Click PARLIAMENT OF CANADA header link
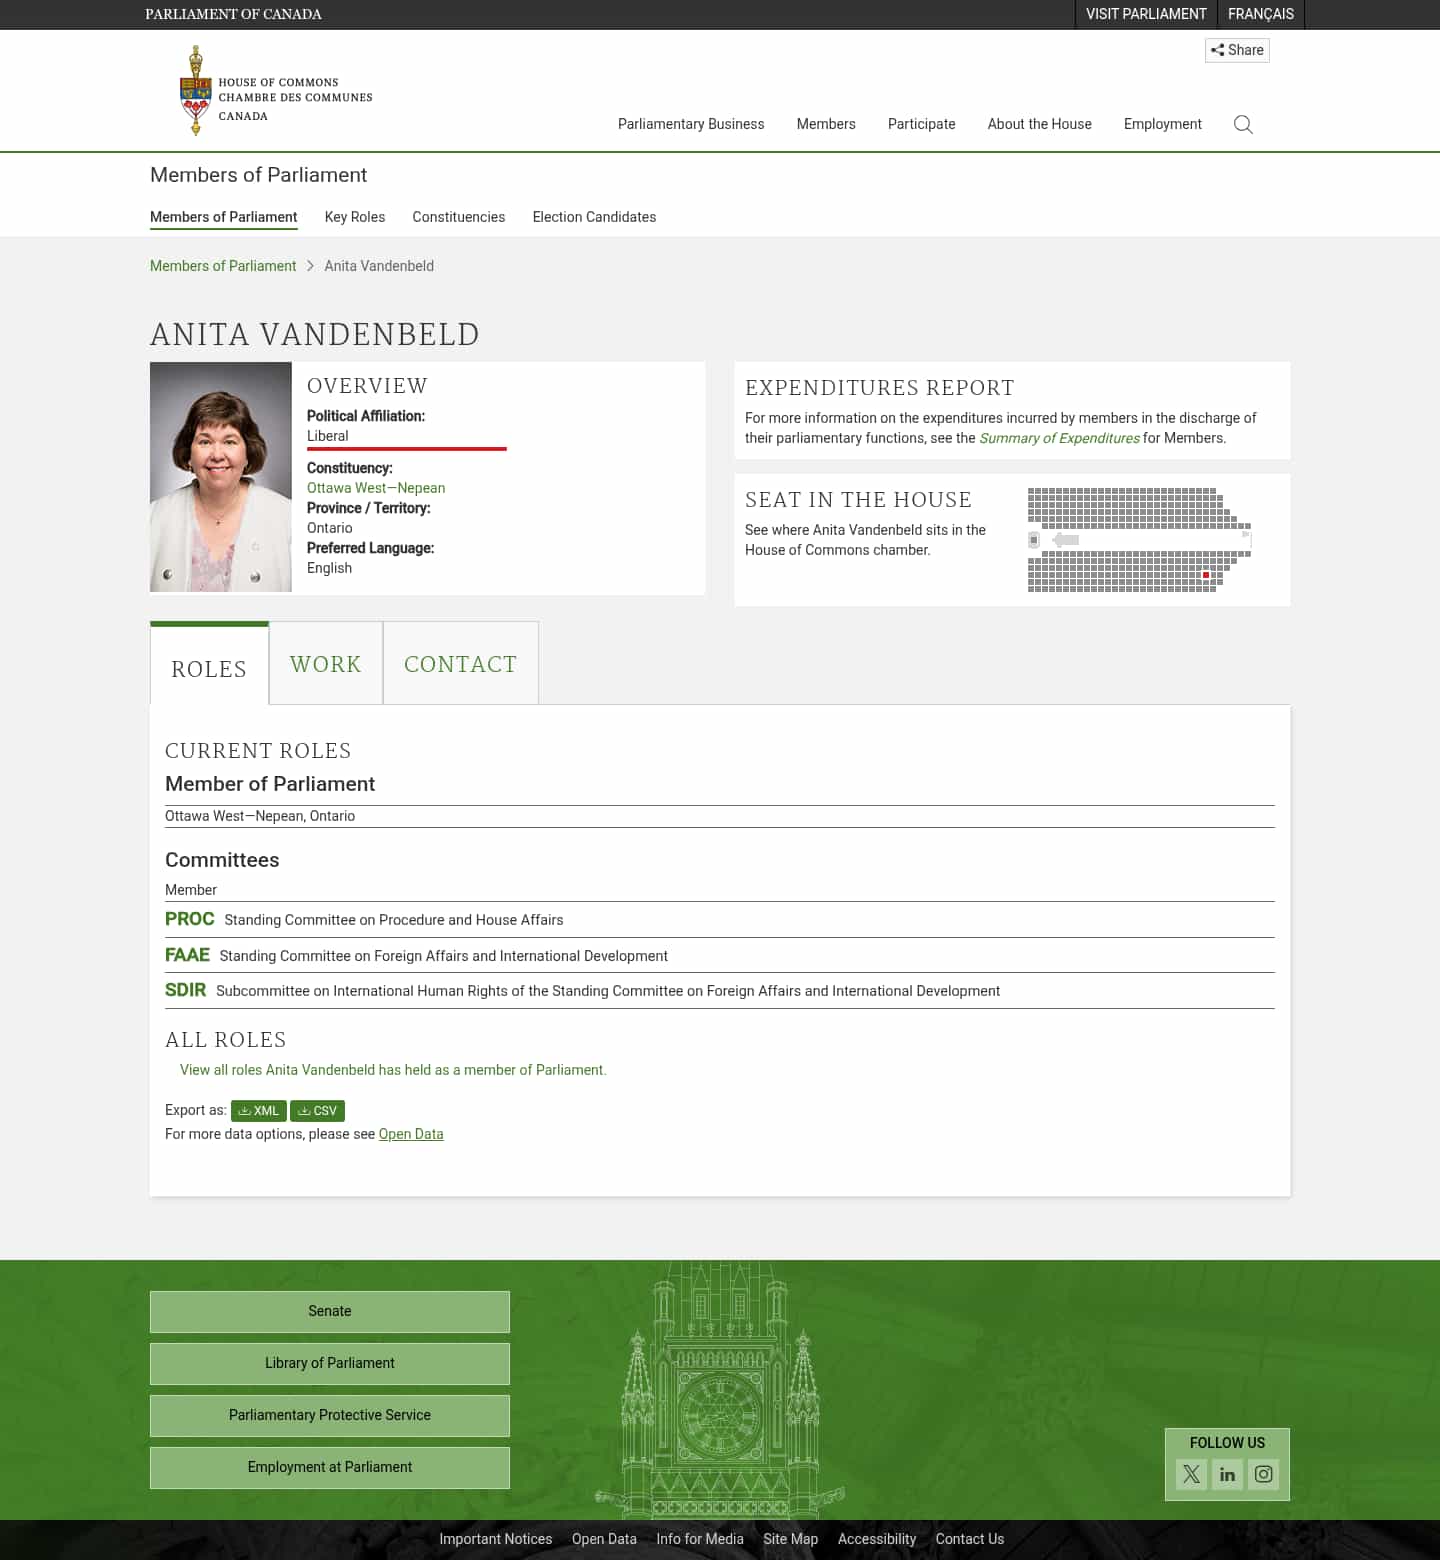Image resolution: width=1440 pixels, height=1560 pixels. click(233, 14)
